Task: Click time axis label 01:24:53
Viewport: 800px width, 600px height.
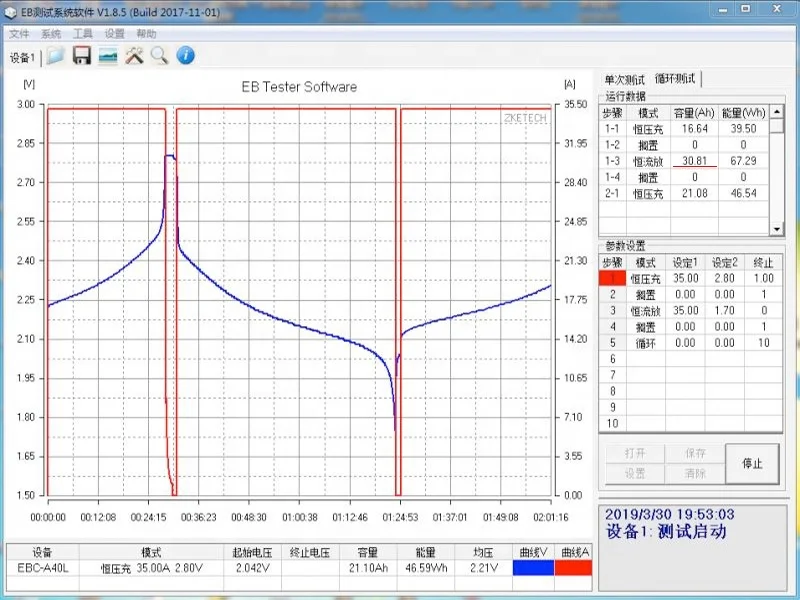Action: pos(400,517)
